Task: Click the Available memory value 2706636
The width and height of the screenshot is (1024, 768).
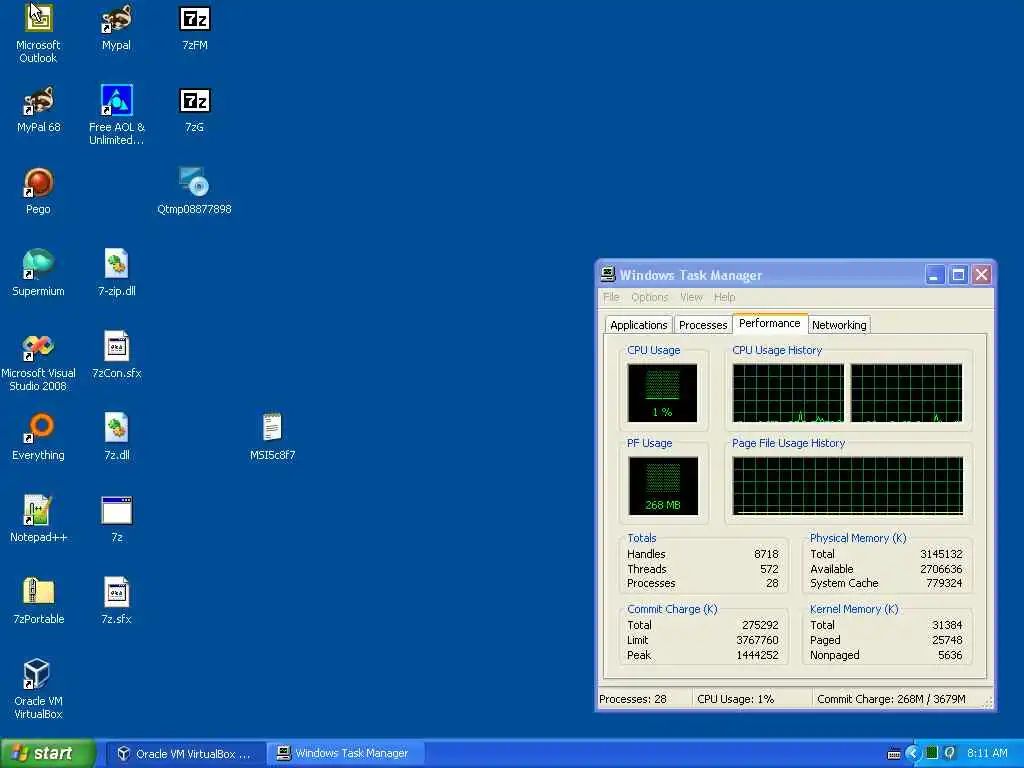Action: [x=941, y=569]
